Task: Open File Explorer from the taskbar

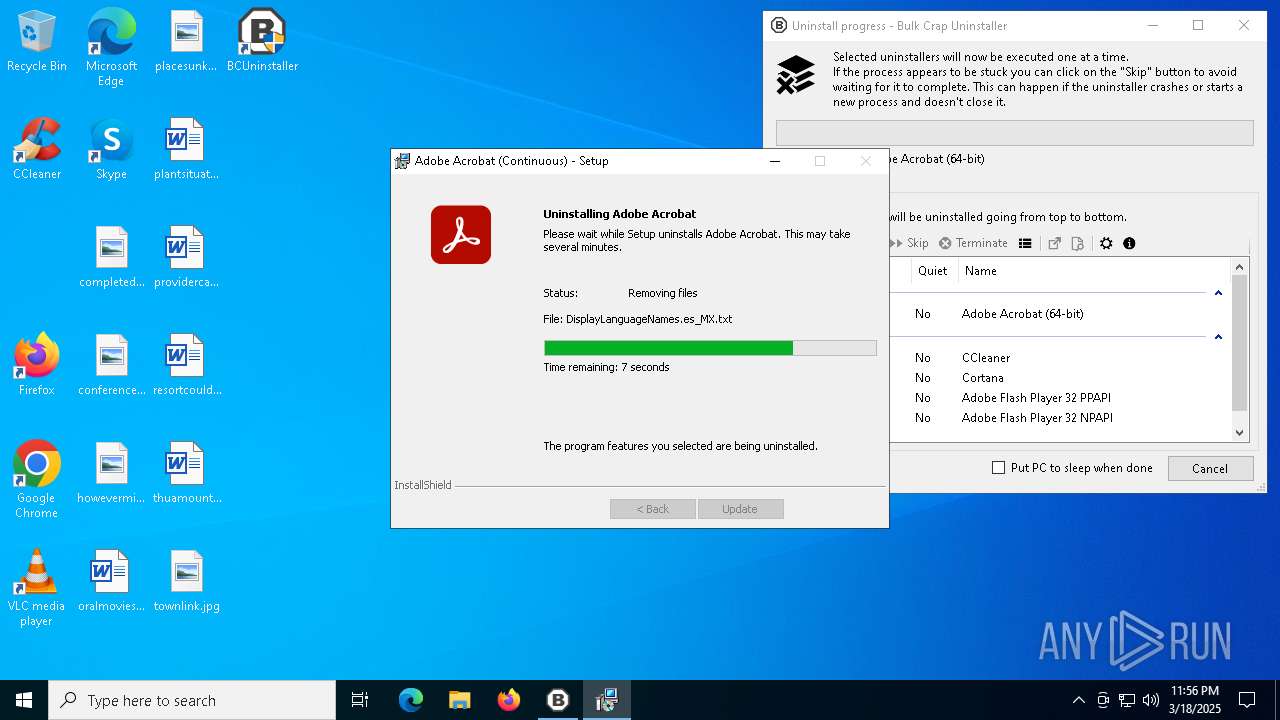Action: coord(460,700)
